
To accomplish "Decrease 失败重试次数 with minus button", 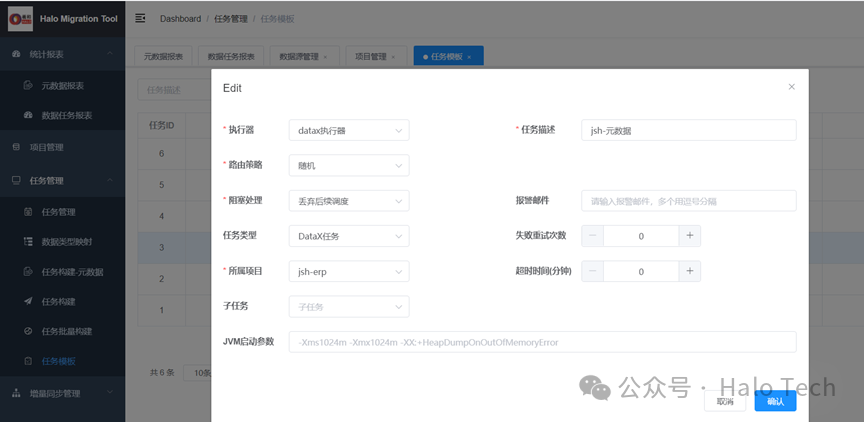I will 592,236.
